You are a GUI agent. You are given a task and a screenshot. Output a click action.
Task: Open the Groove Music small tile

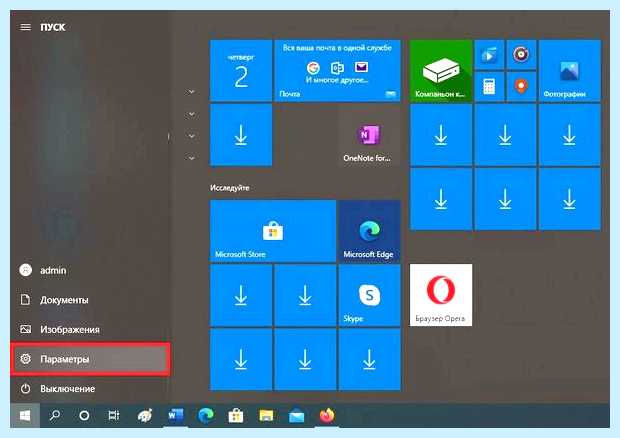pos(521,55)
